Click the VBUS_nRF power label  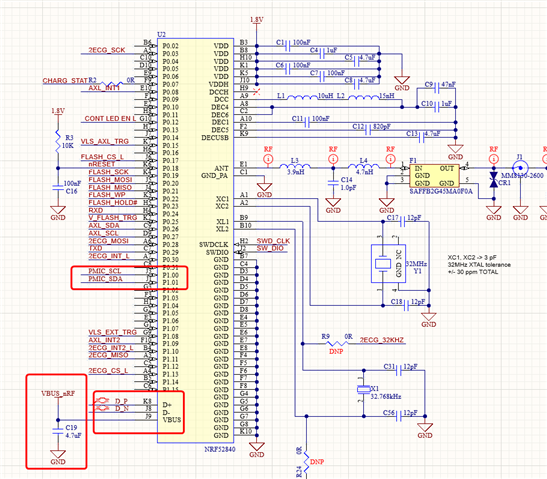click(58, 394)
